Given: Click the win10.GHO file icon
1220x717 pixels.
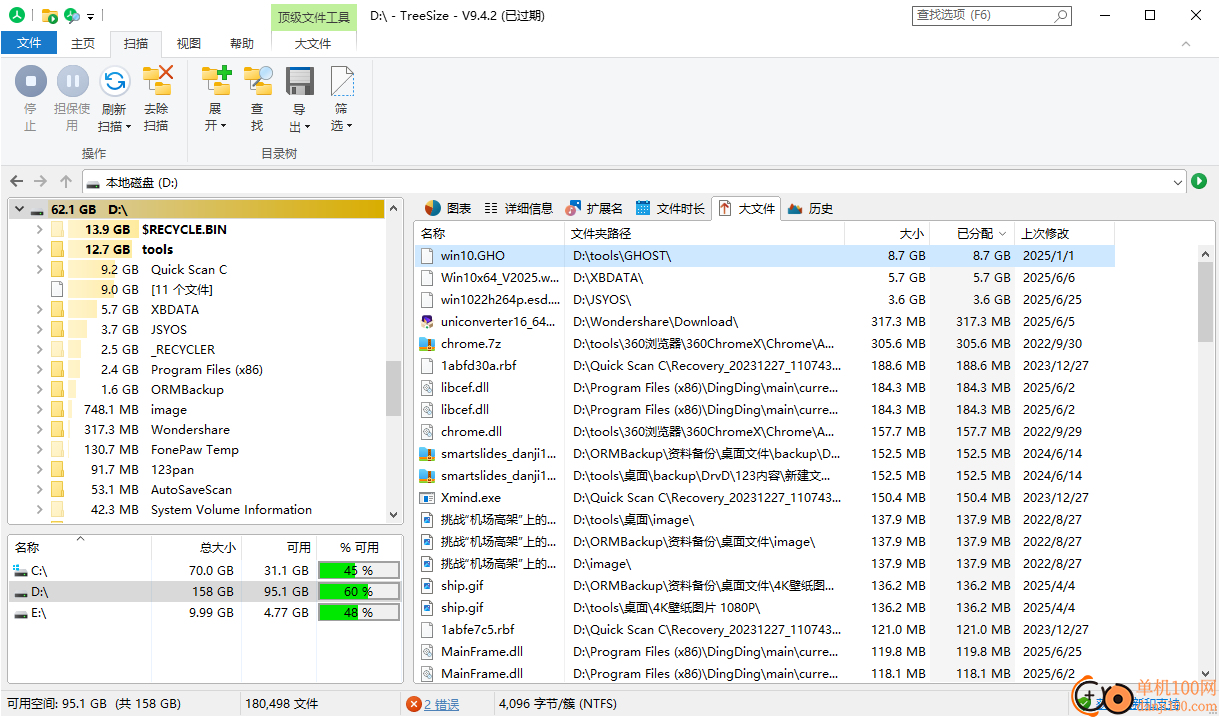Looking at the screenshot, I should (x=427, y=256).
